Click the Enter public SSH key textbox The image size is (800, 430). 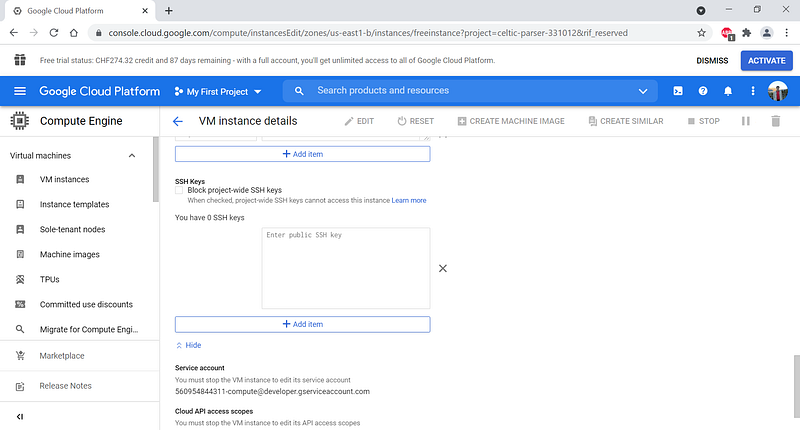coord(346,268)
